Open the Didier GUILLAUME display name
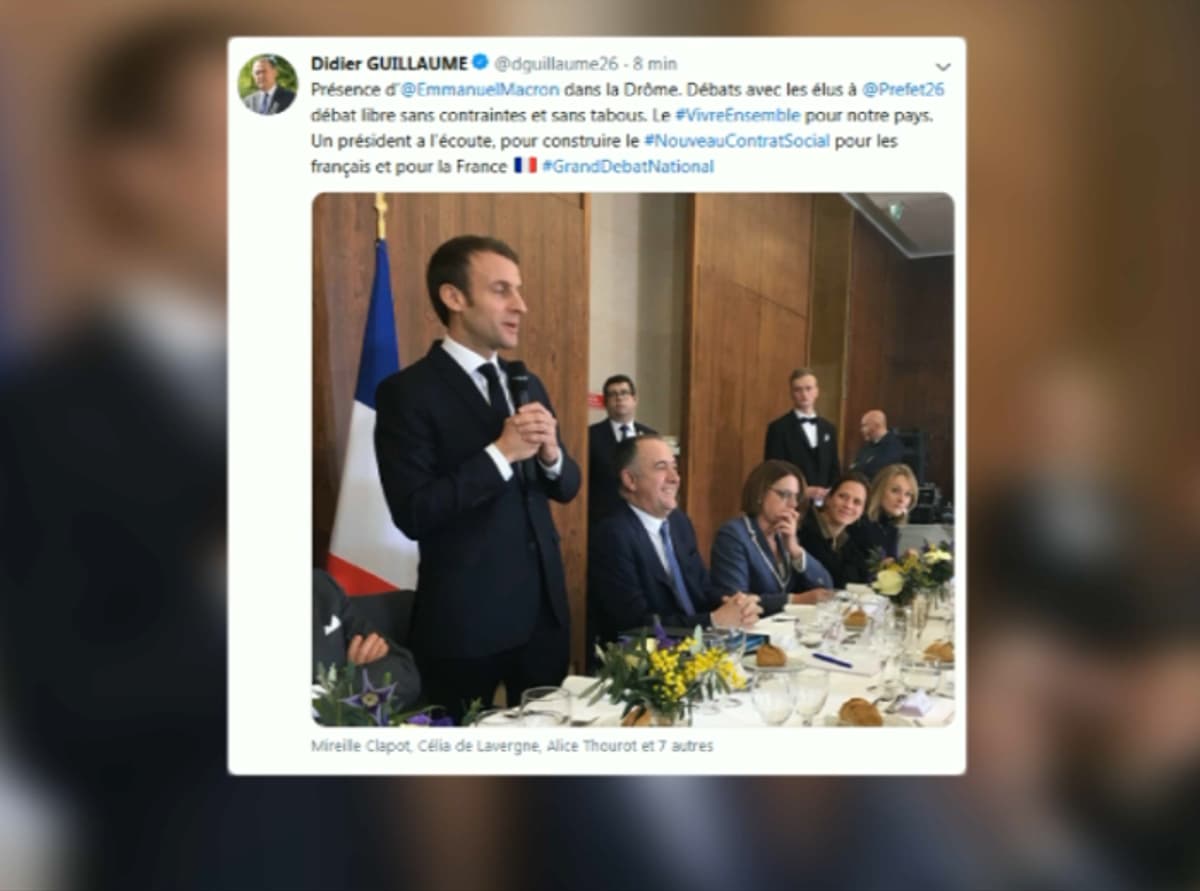This screenshot has width=1200, height=891. (389, 63)
